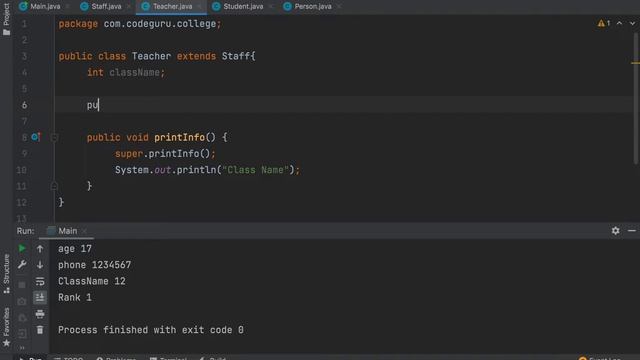
Task: Click the camera dump threads icon
Action: 22,301
